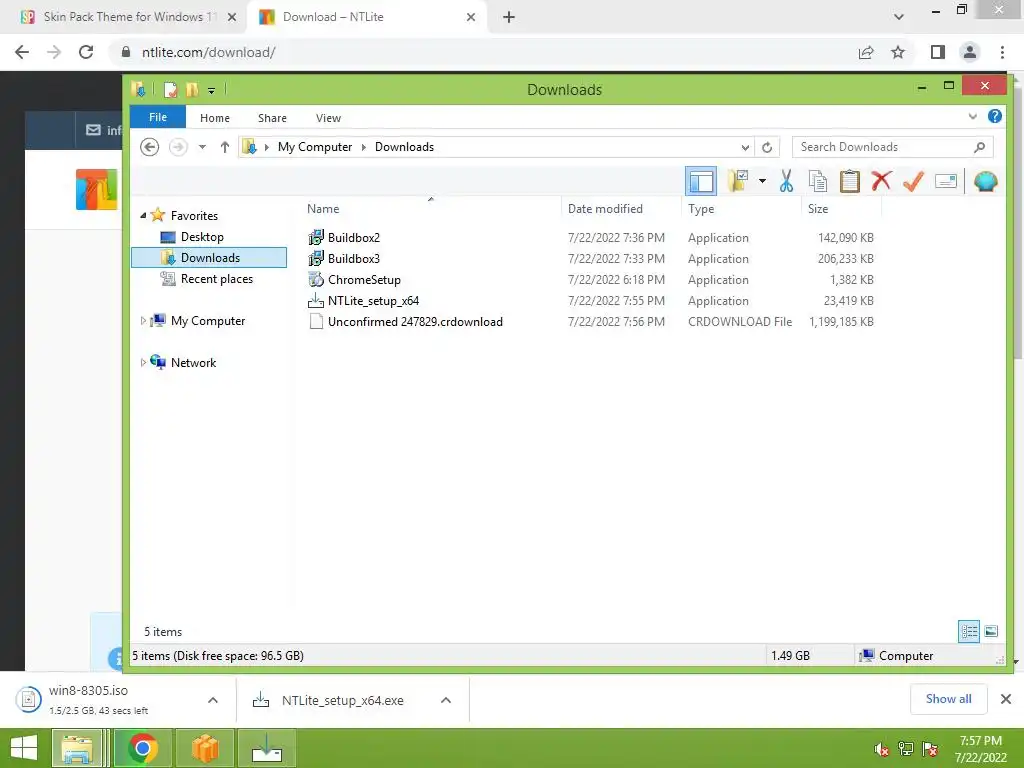Select Desktop in navigation pane
Image resolution: width=1024 pixels, height=768 pixels.
(202, 236)
